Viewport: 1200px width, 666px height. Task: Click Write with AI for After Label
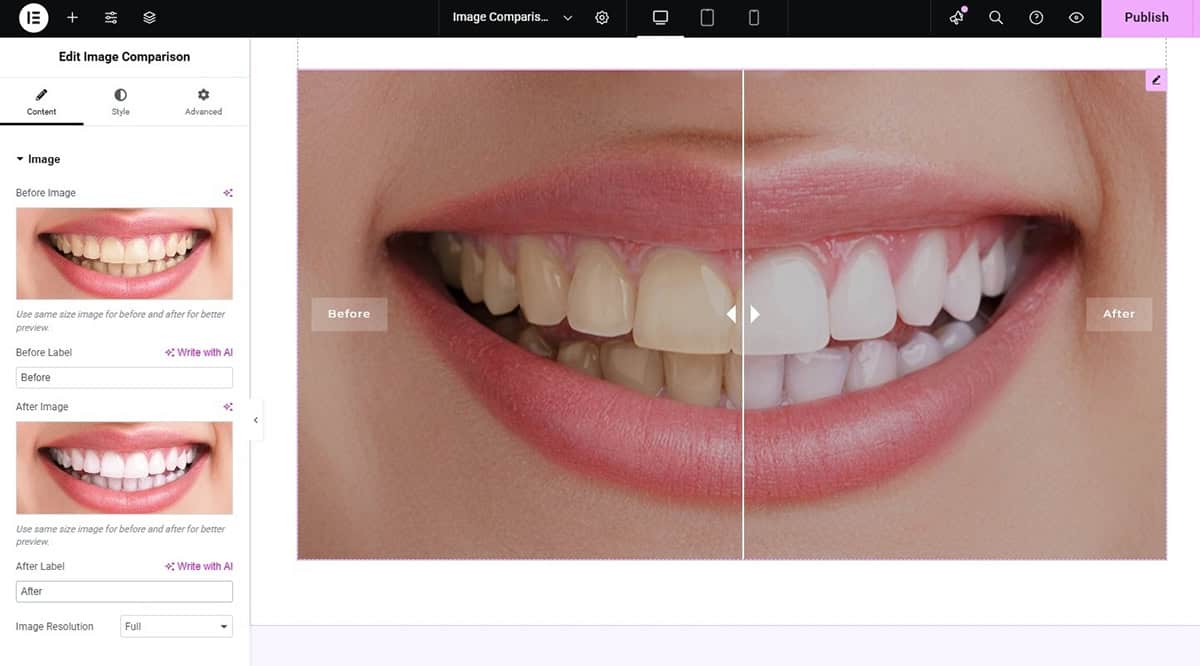click(199, 567)
